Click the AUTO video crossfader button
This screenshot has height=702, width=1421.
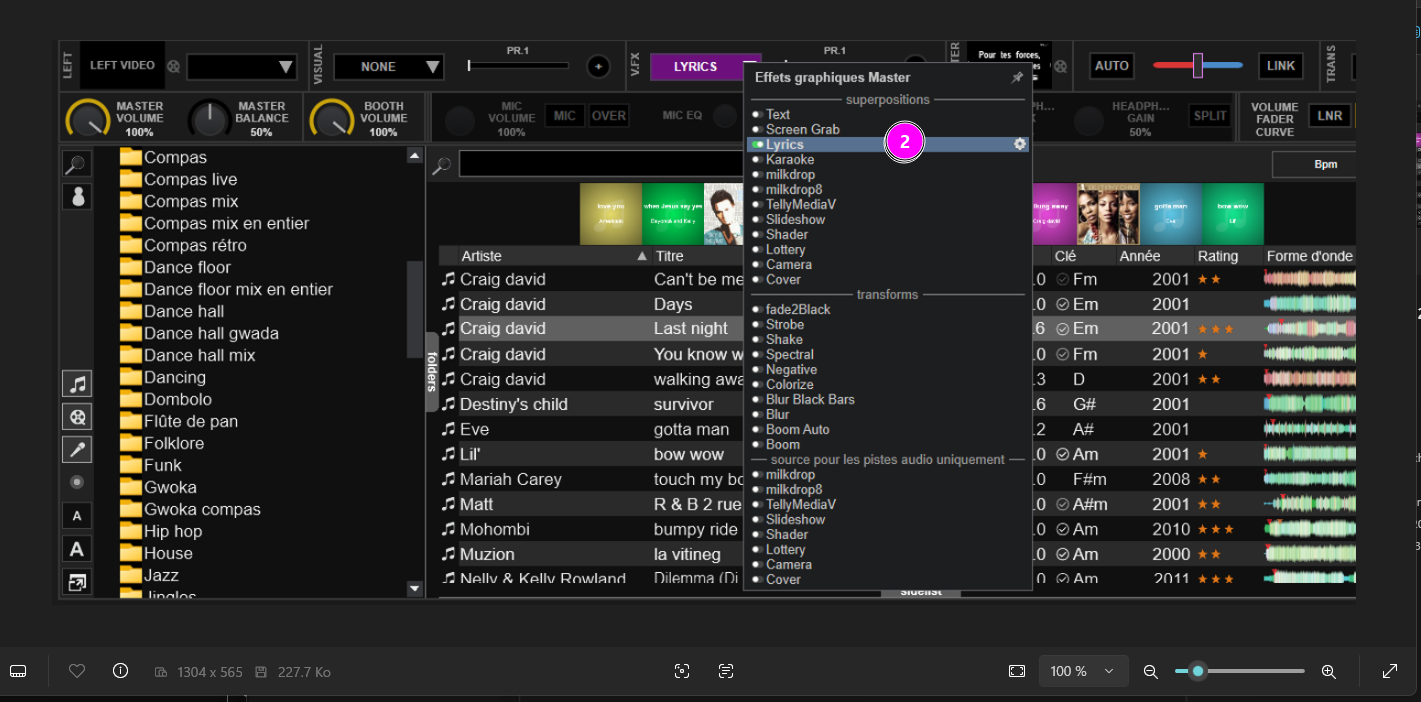[1111, 66]
